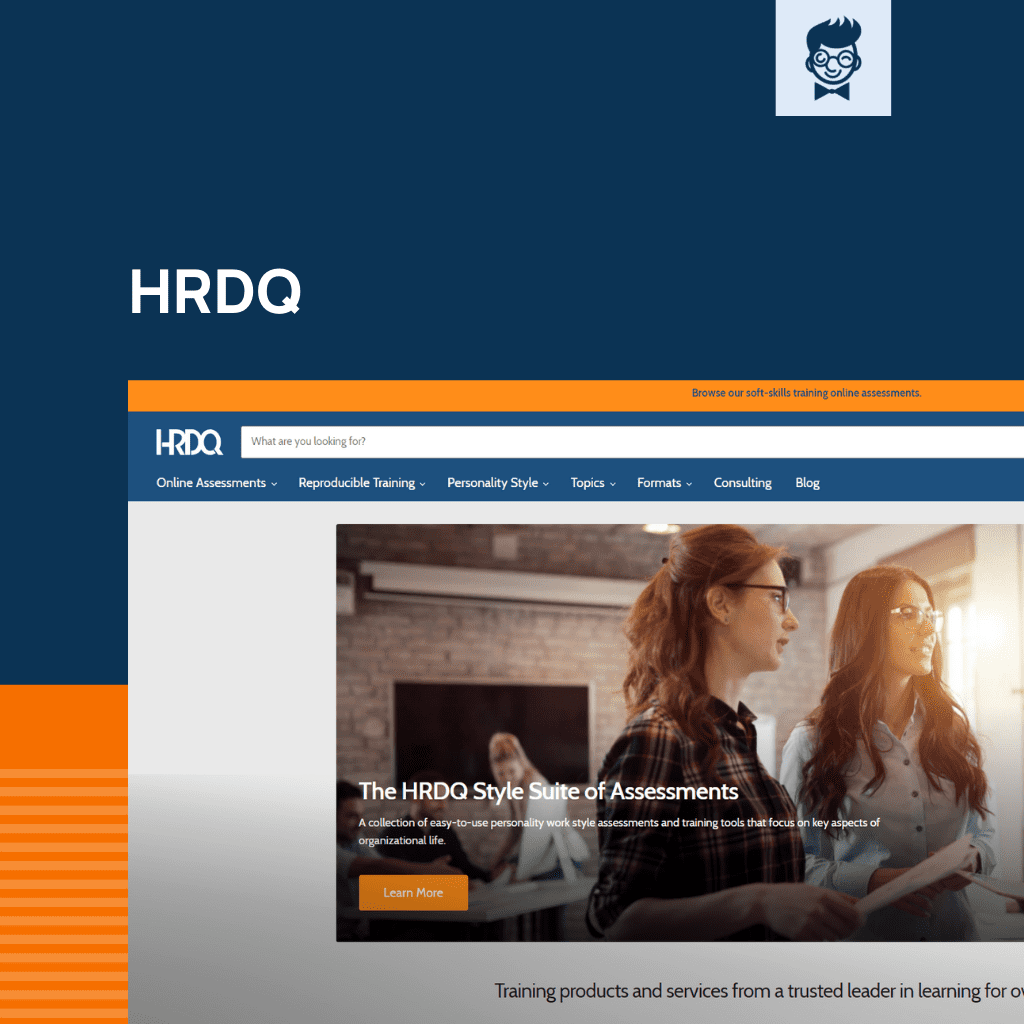Click the winking bow-tie mascot icon

click(833, 58)
